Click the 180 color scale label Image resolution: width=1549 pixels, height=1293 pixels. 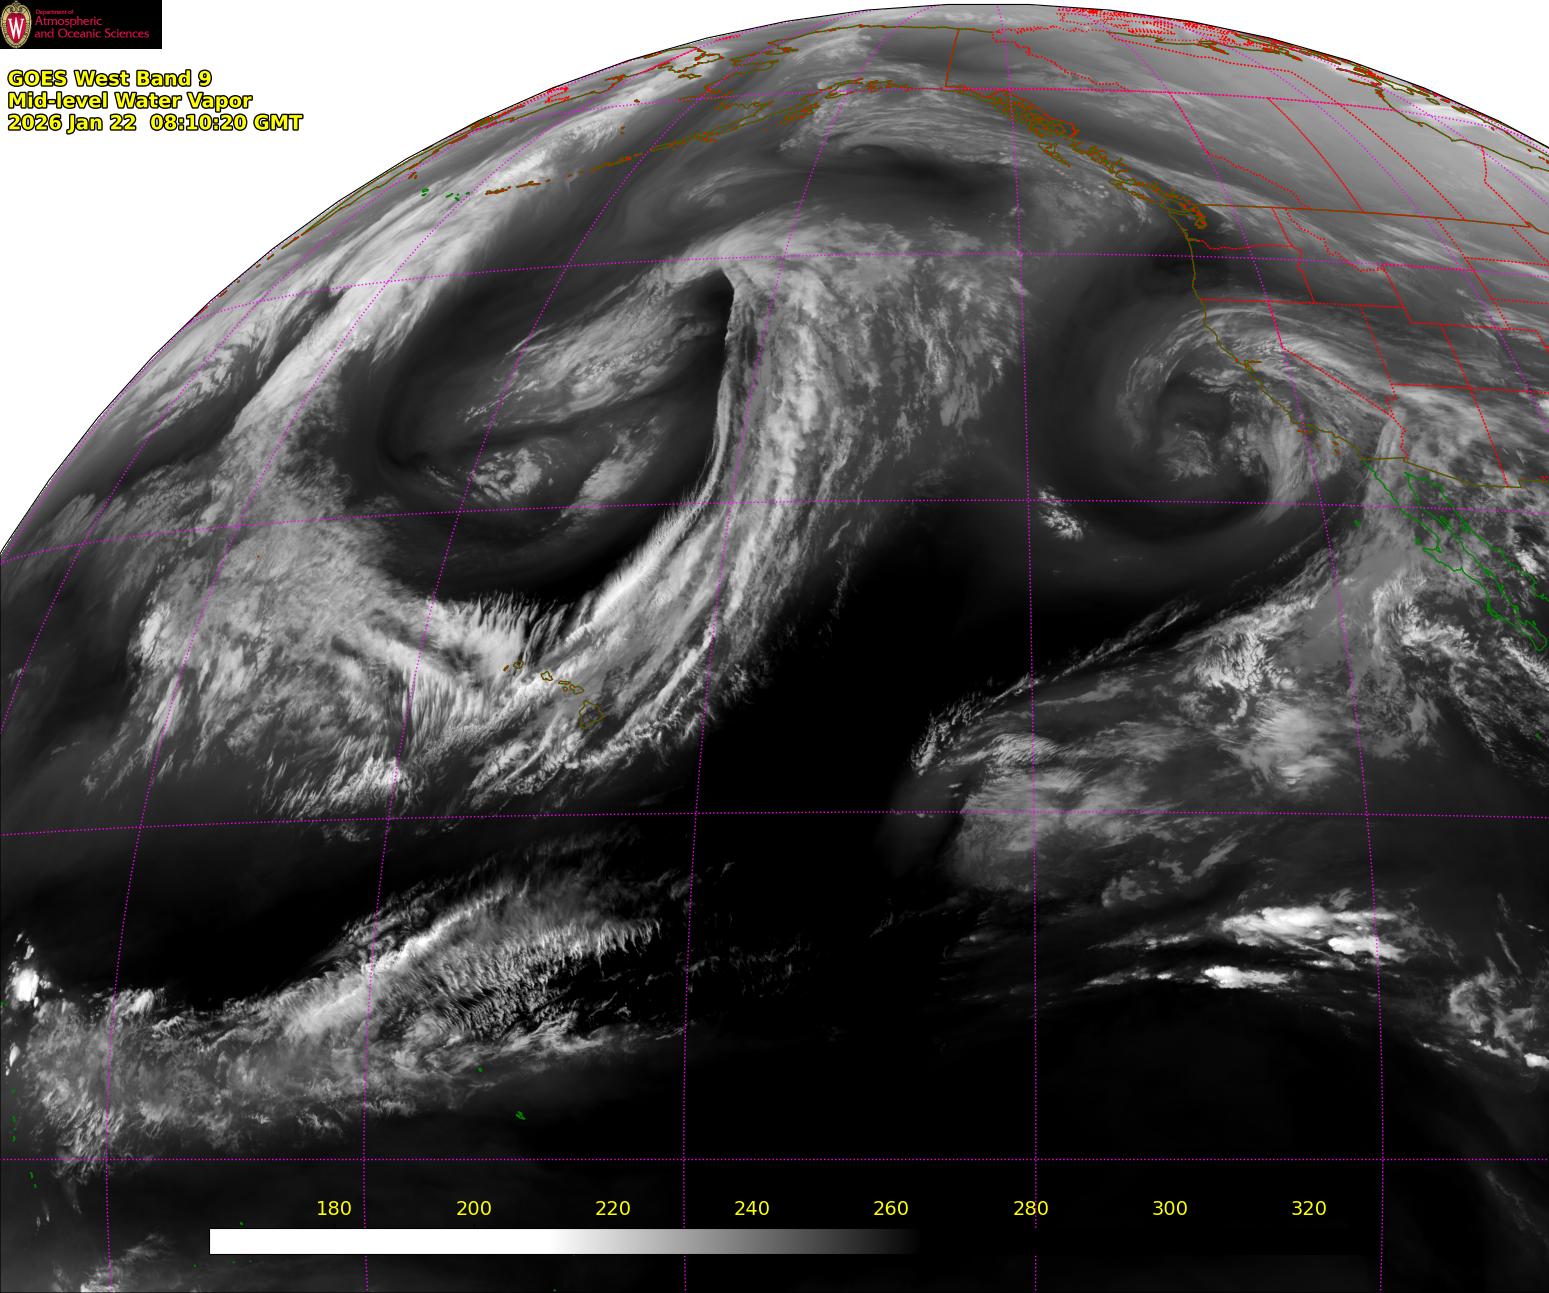click(x=333, y=1208)
